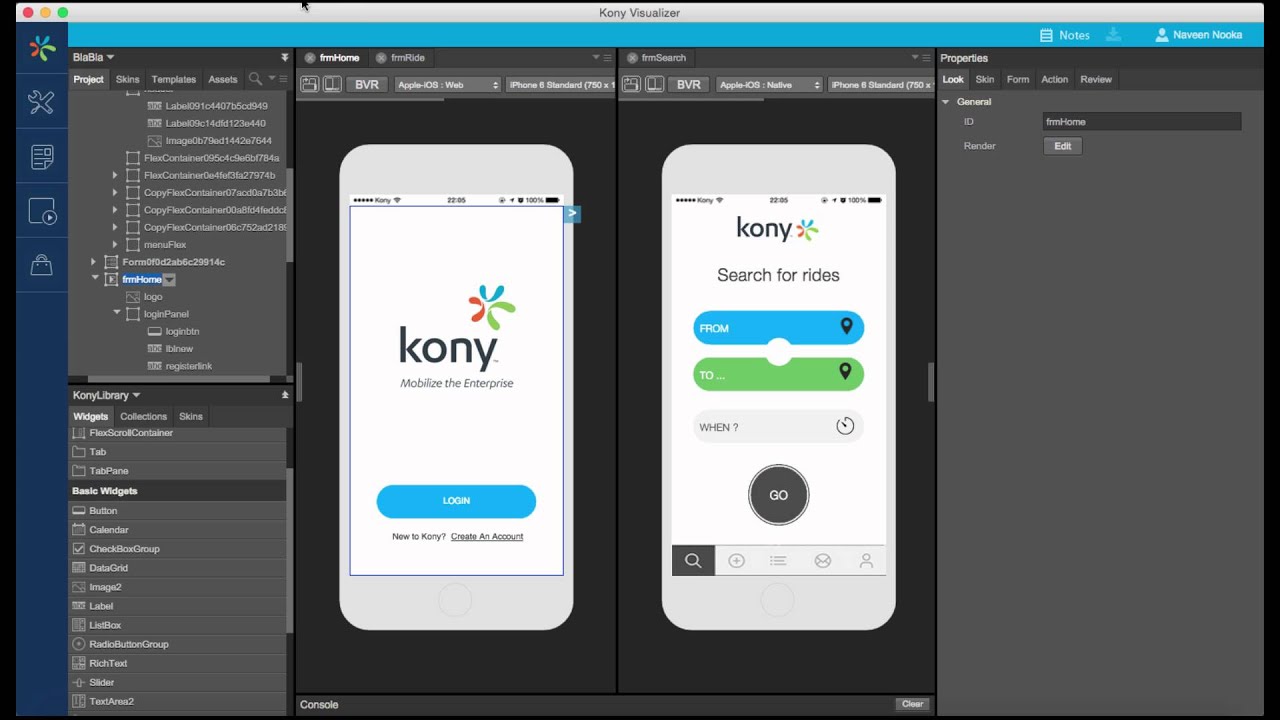
Task: Pin the BlaBla project panel
Action: (285, 58)
